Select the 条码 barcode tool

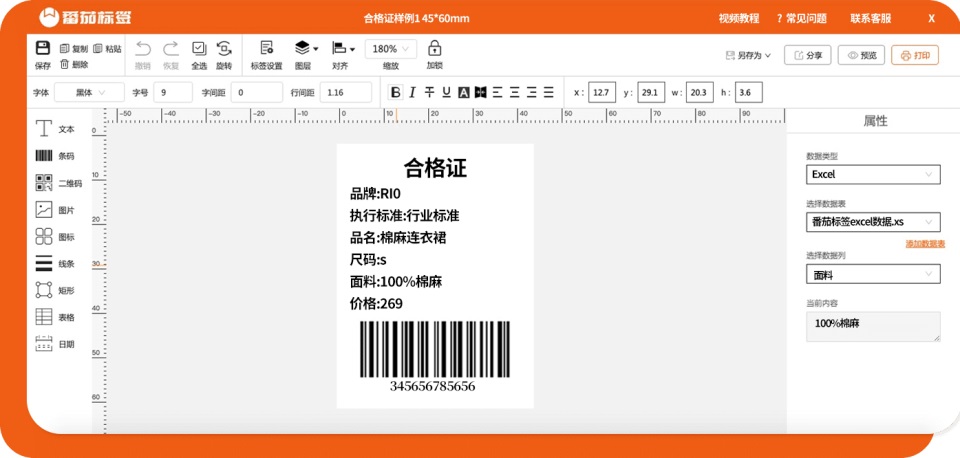[x=54, y=156]
